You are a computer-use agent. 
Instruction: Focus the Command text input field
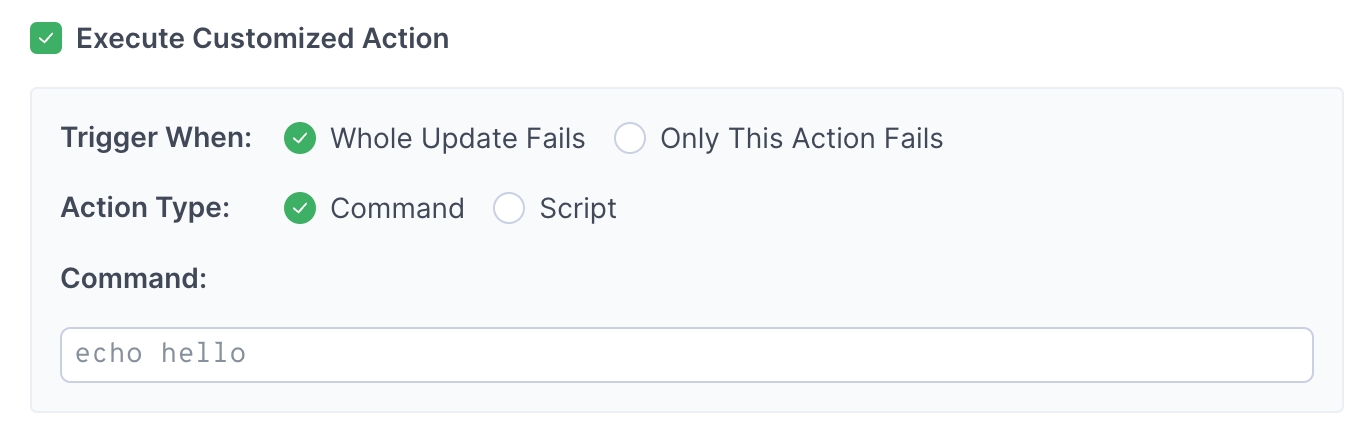tap(686, 354)
